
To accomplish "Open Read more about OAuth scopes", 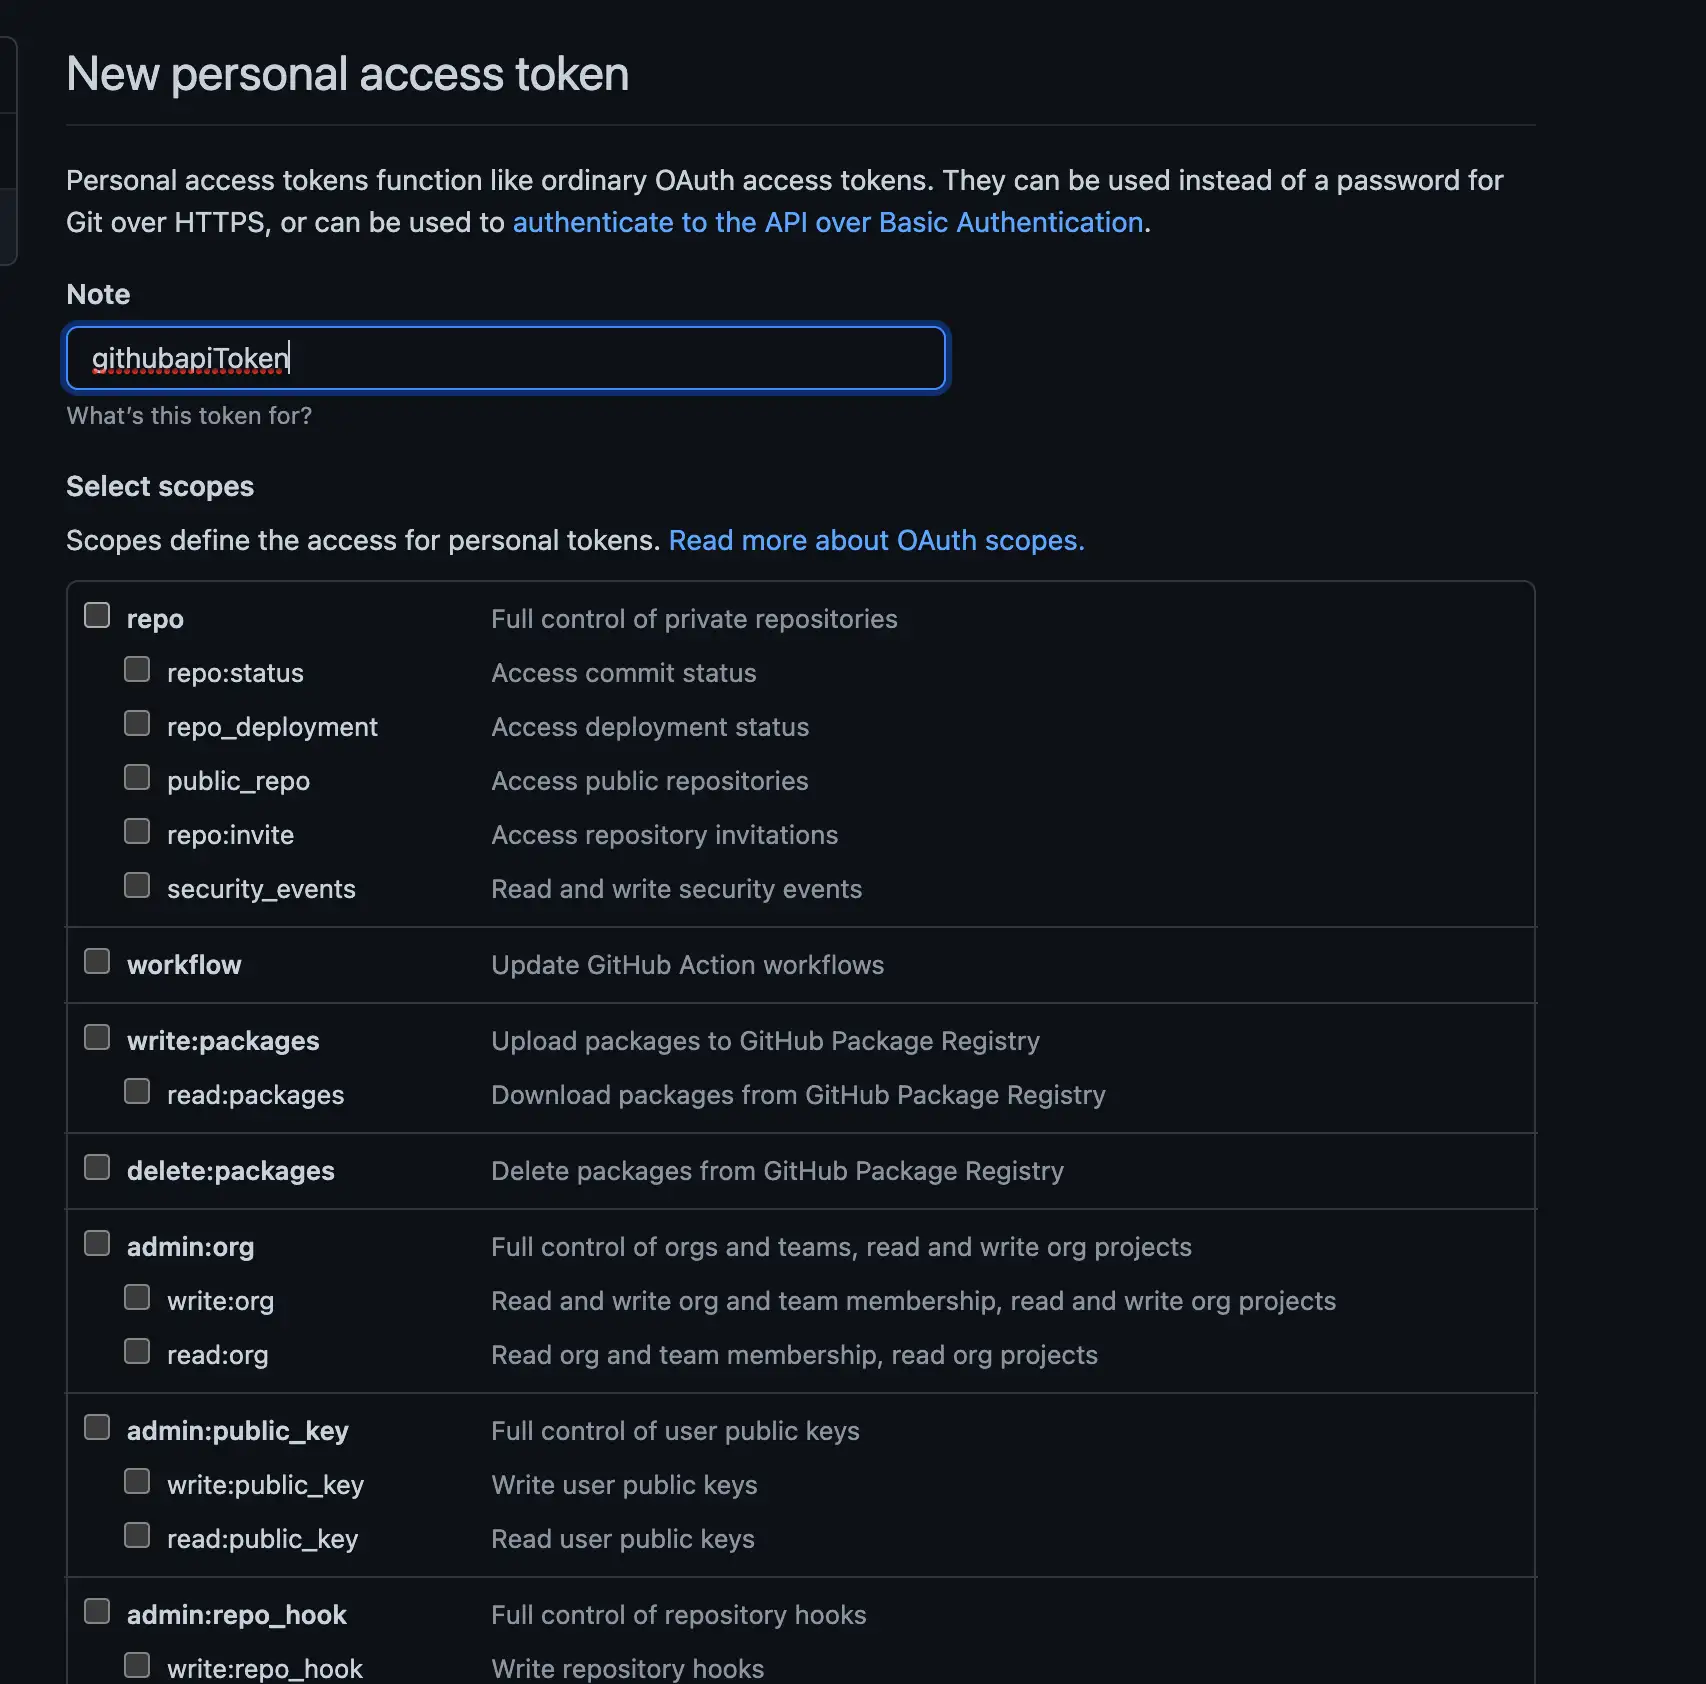I will [x=876, y=540].
